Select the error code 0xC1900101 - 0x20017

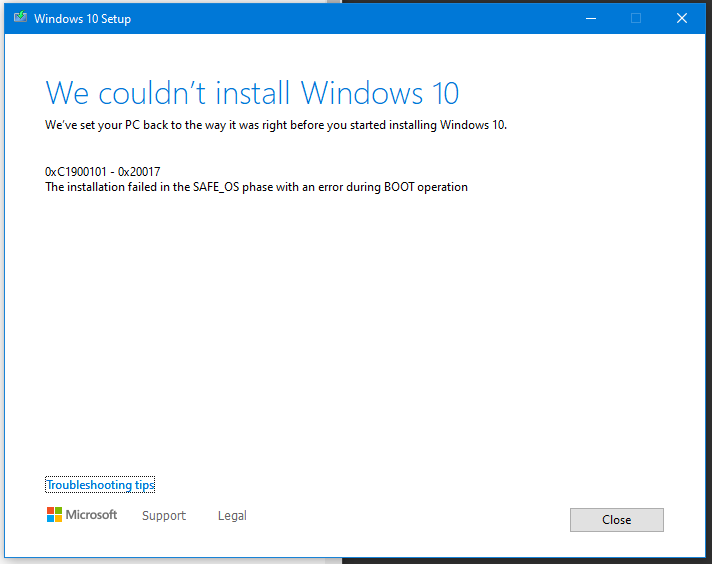(103, 172)
